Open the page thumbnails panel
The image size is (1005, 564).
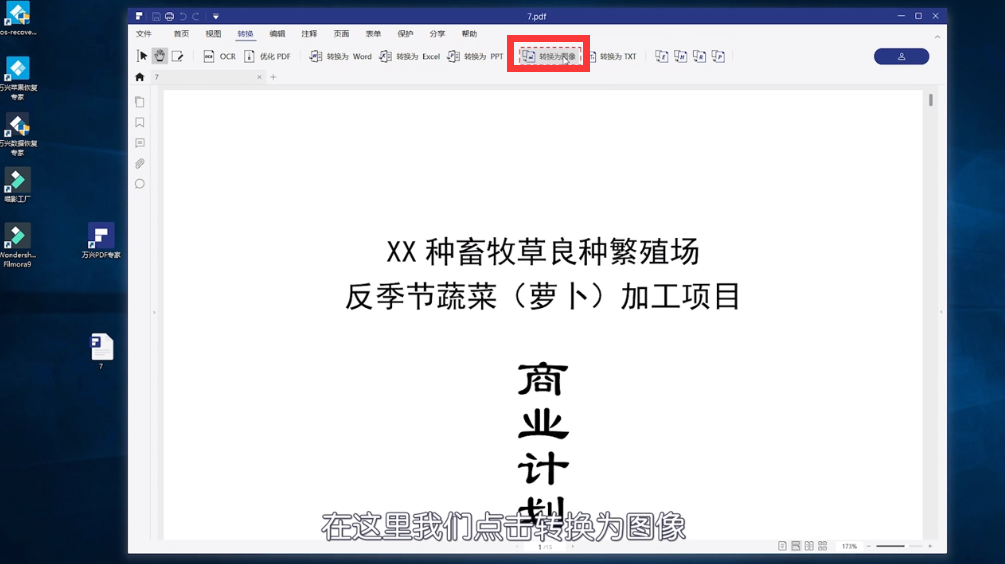tap(140, 102)
